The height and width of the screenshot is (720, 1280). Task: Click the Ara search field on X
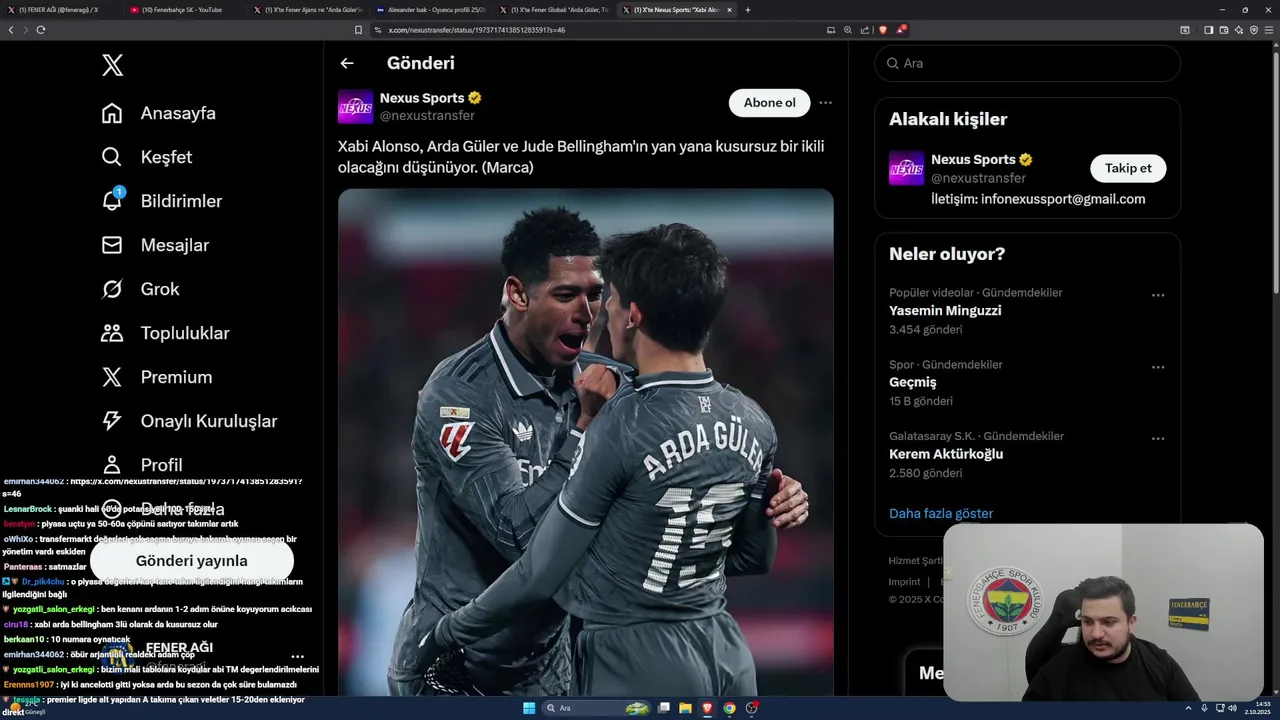pos(1027,63)
